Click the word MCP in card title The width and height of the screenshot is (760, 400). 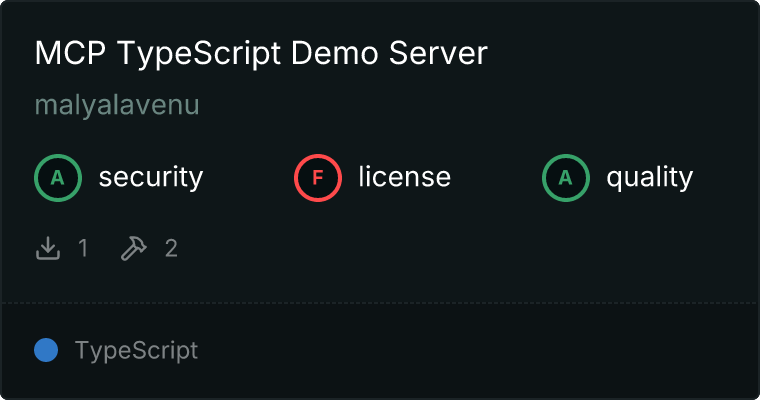click(71, 54)
